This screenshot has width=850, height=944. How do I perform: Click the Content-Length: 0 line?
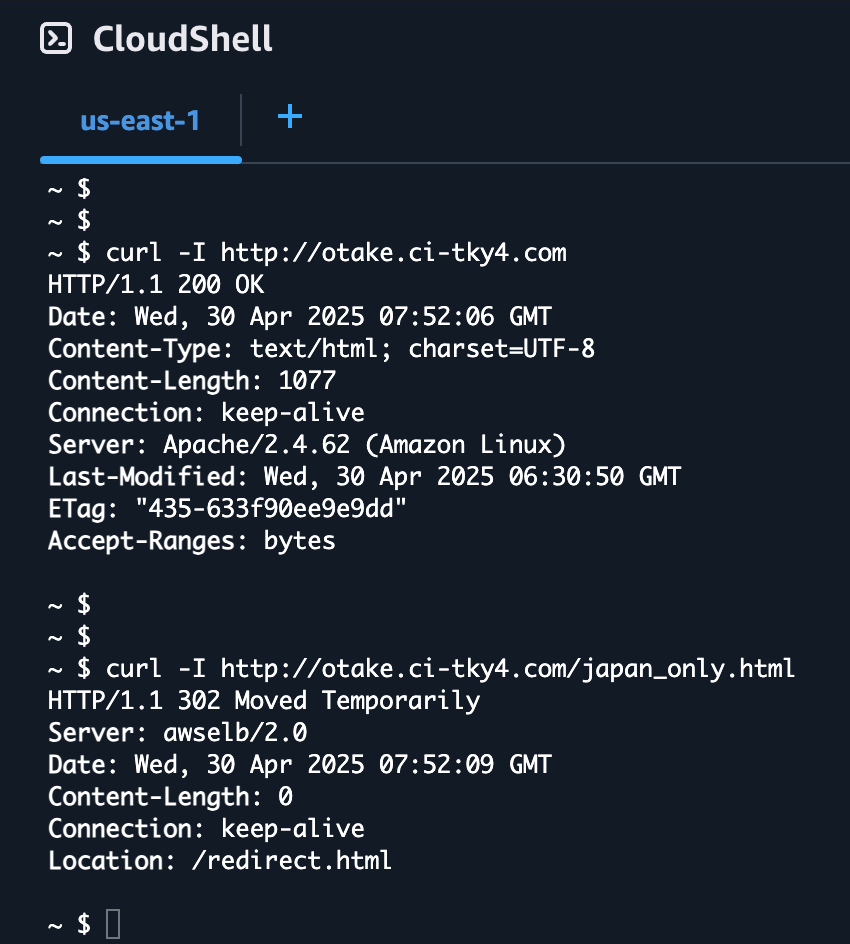(x=170, y=796)
